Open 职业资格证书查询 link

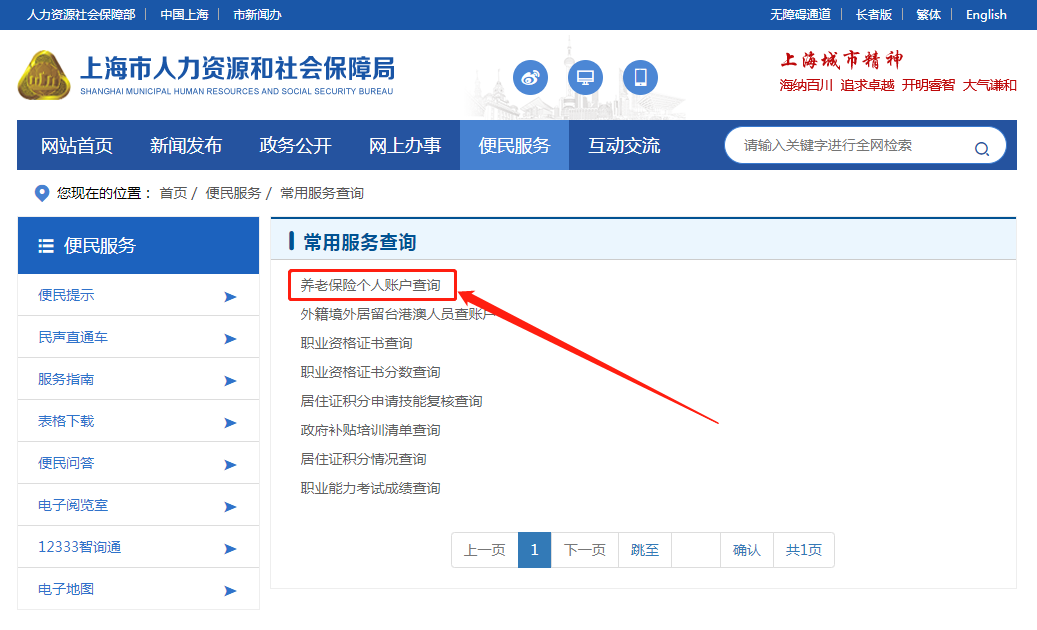coord(356,343)
